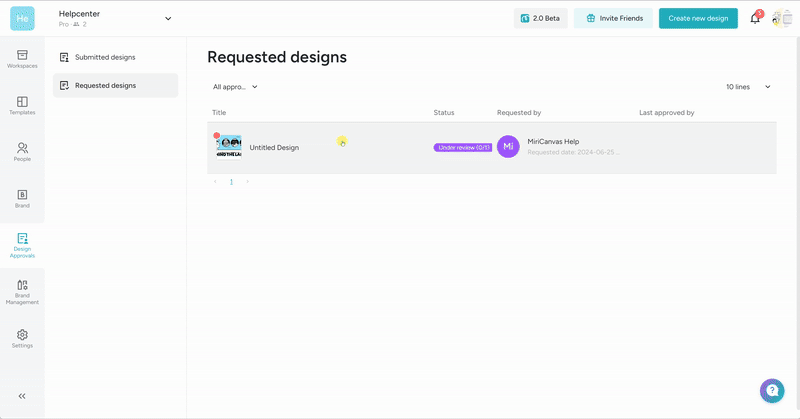Open the Untitled Design thumbnail
The image size is (800, 419).
pyautogui.click(x=229, y=147)
